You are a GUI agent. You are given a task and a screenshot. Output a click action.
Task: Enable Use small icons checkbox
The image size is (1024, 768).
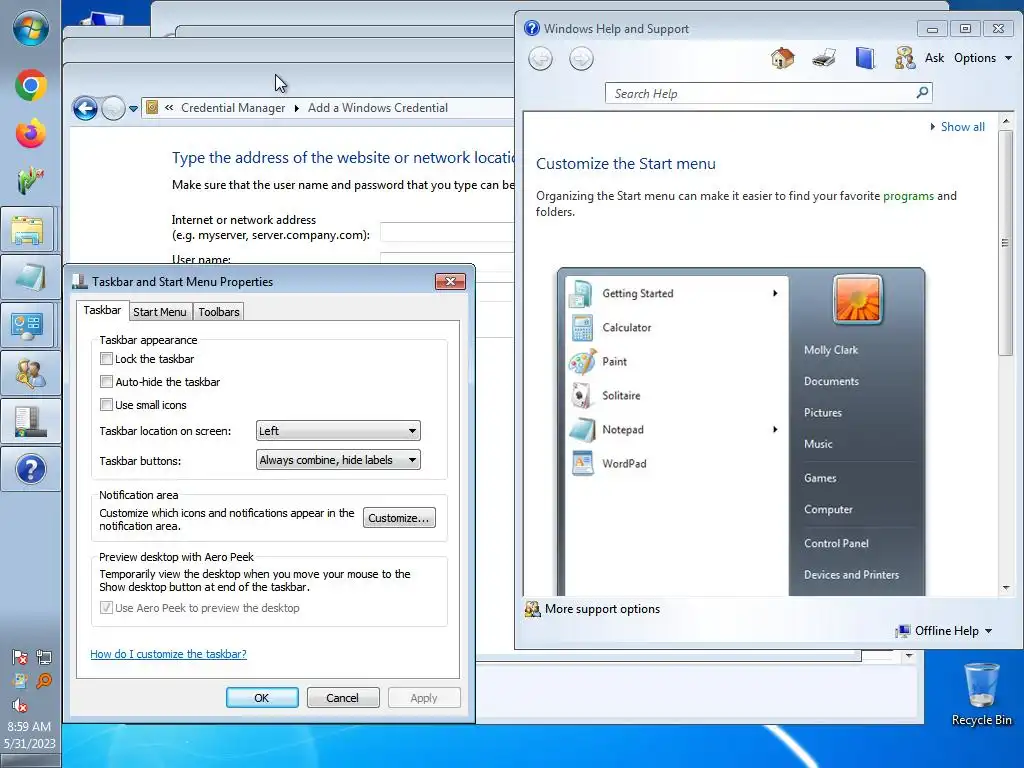tap(106, 405)
